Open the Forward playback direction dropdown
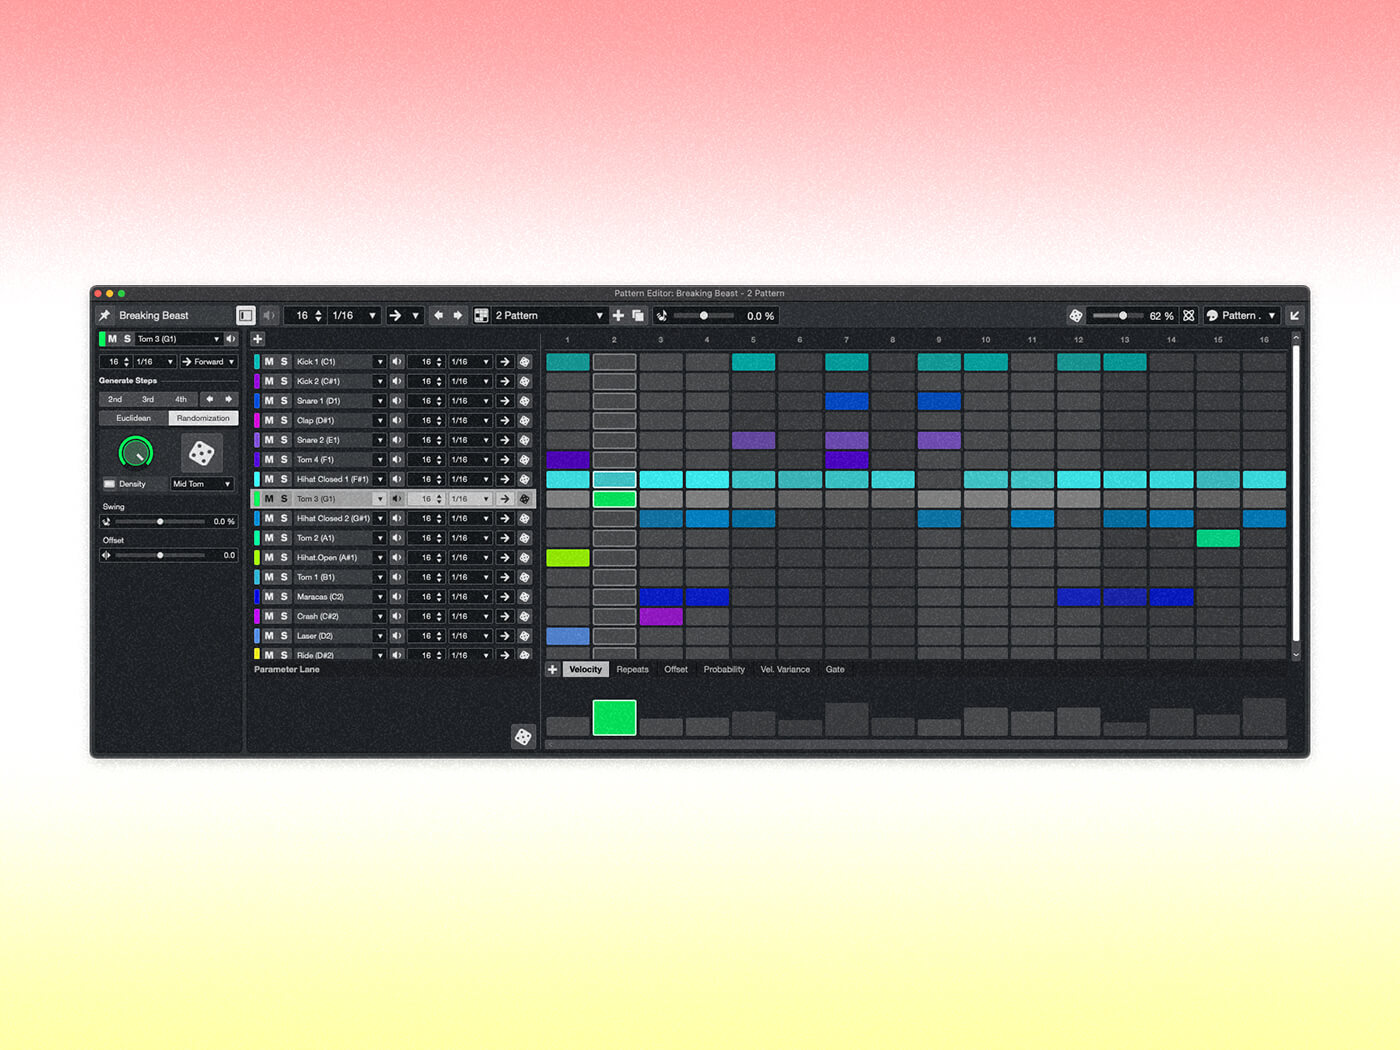Viewport: 1400px width, 1050px height. click(x=208, y=362)
